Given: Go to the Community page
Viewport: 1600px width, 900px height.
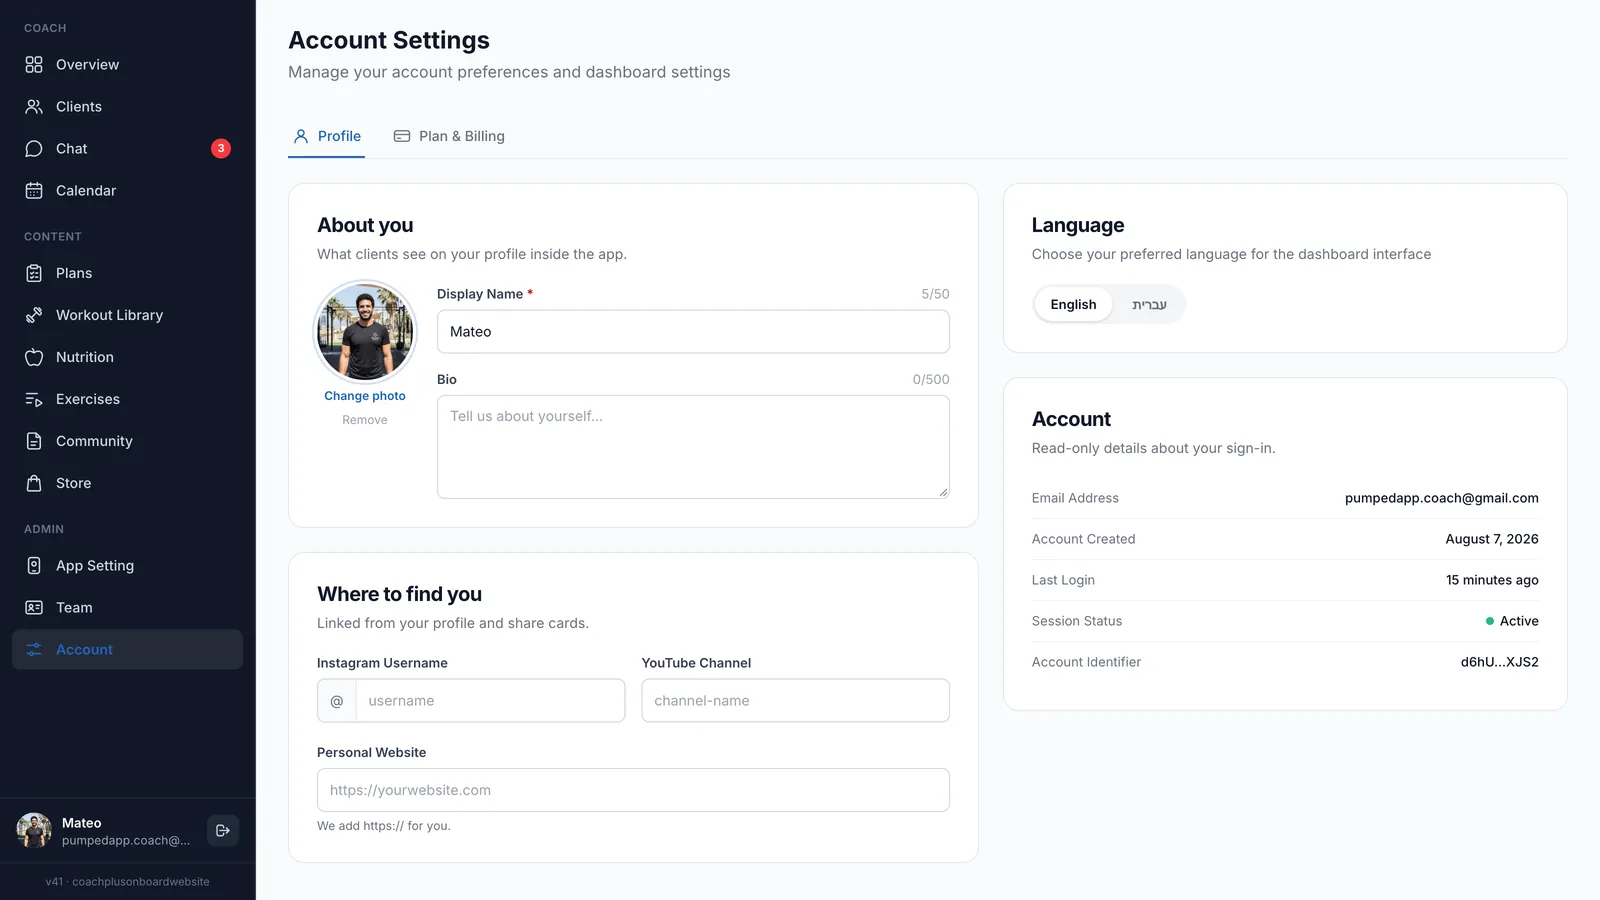Looking at the screenshot, I should 128,441.
